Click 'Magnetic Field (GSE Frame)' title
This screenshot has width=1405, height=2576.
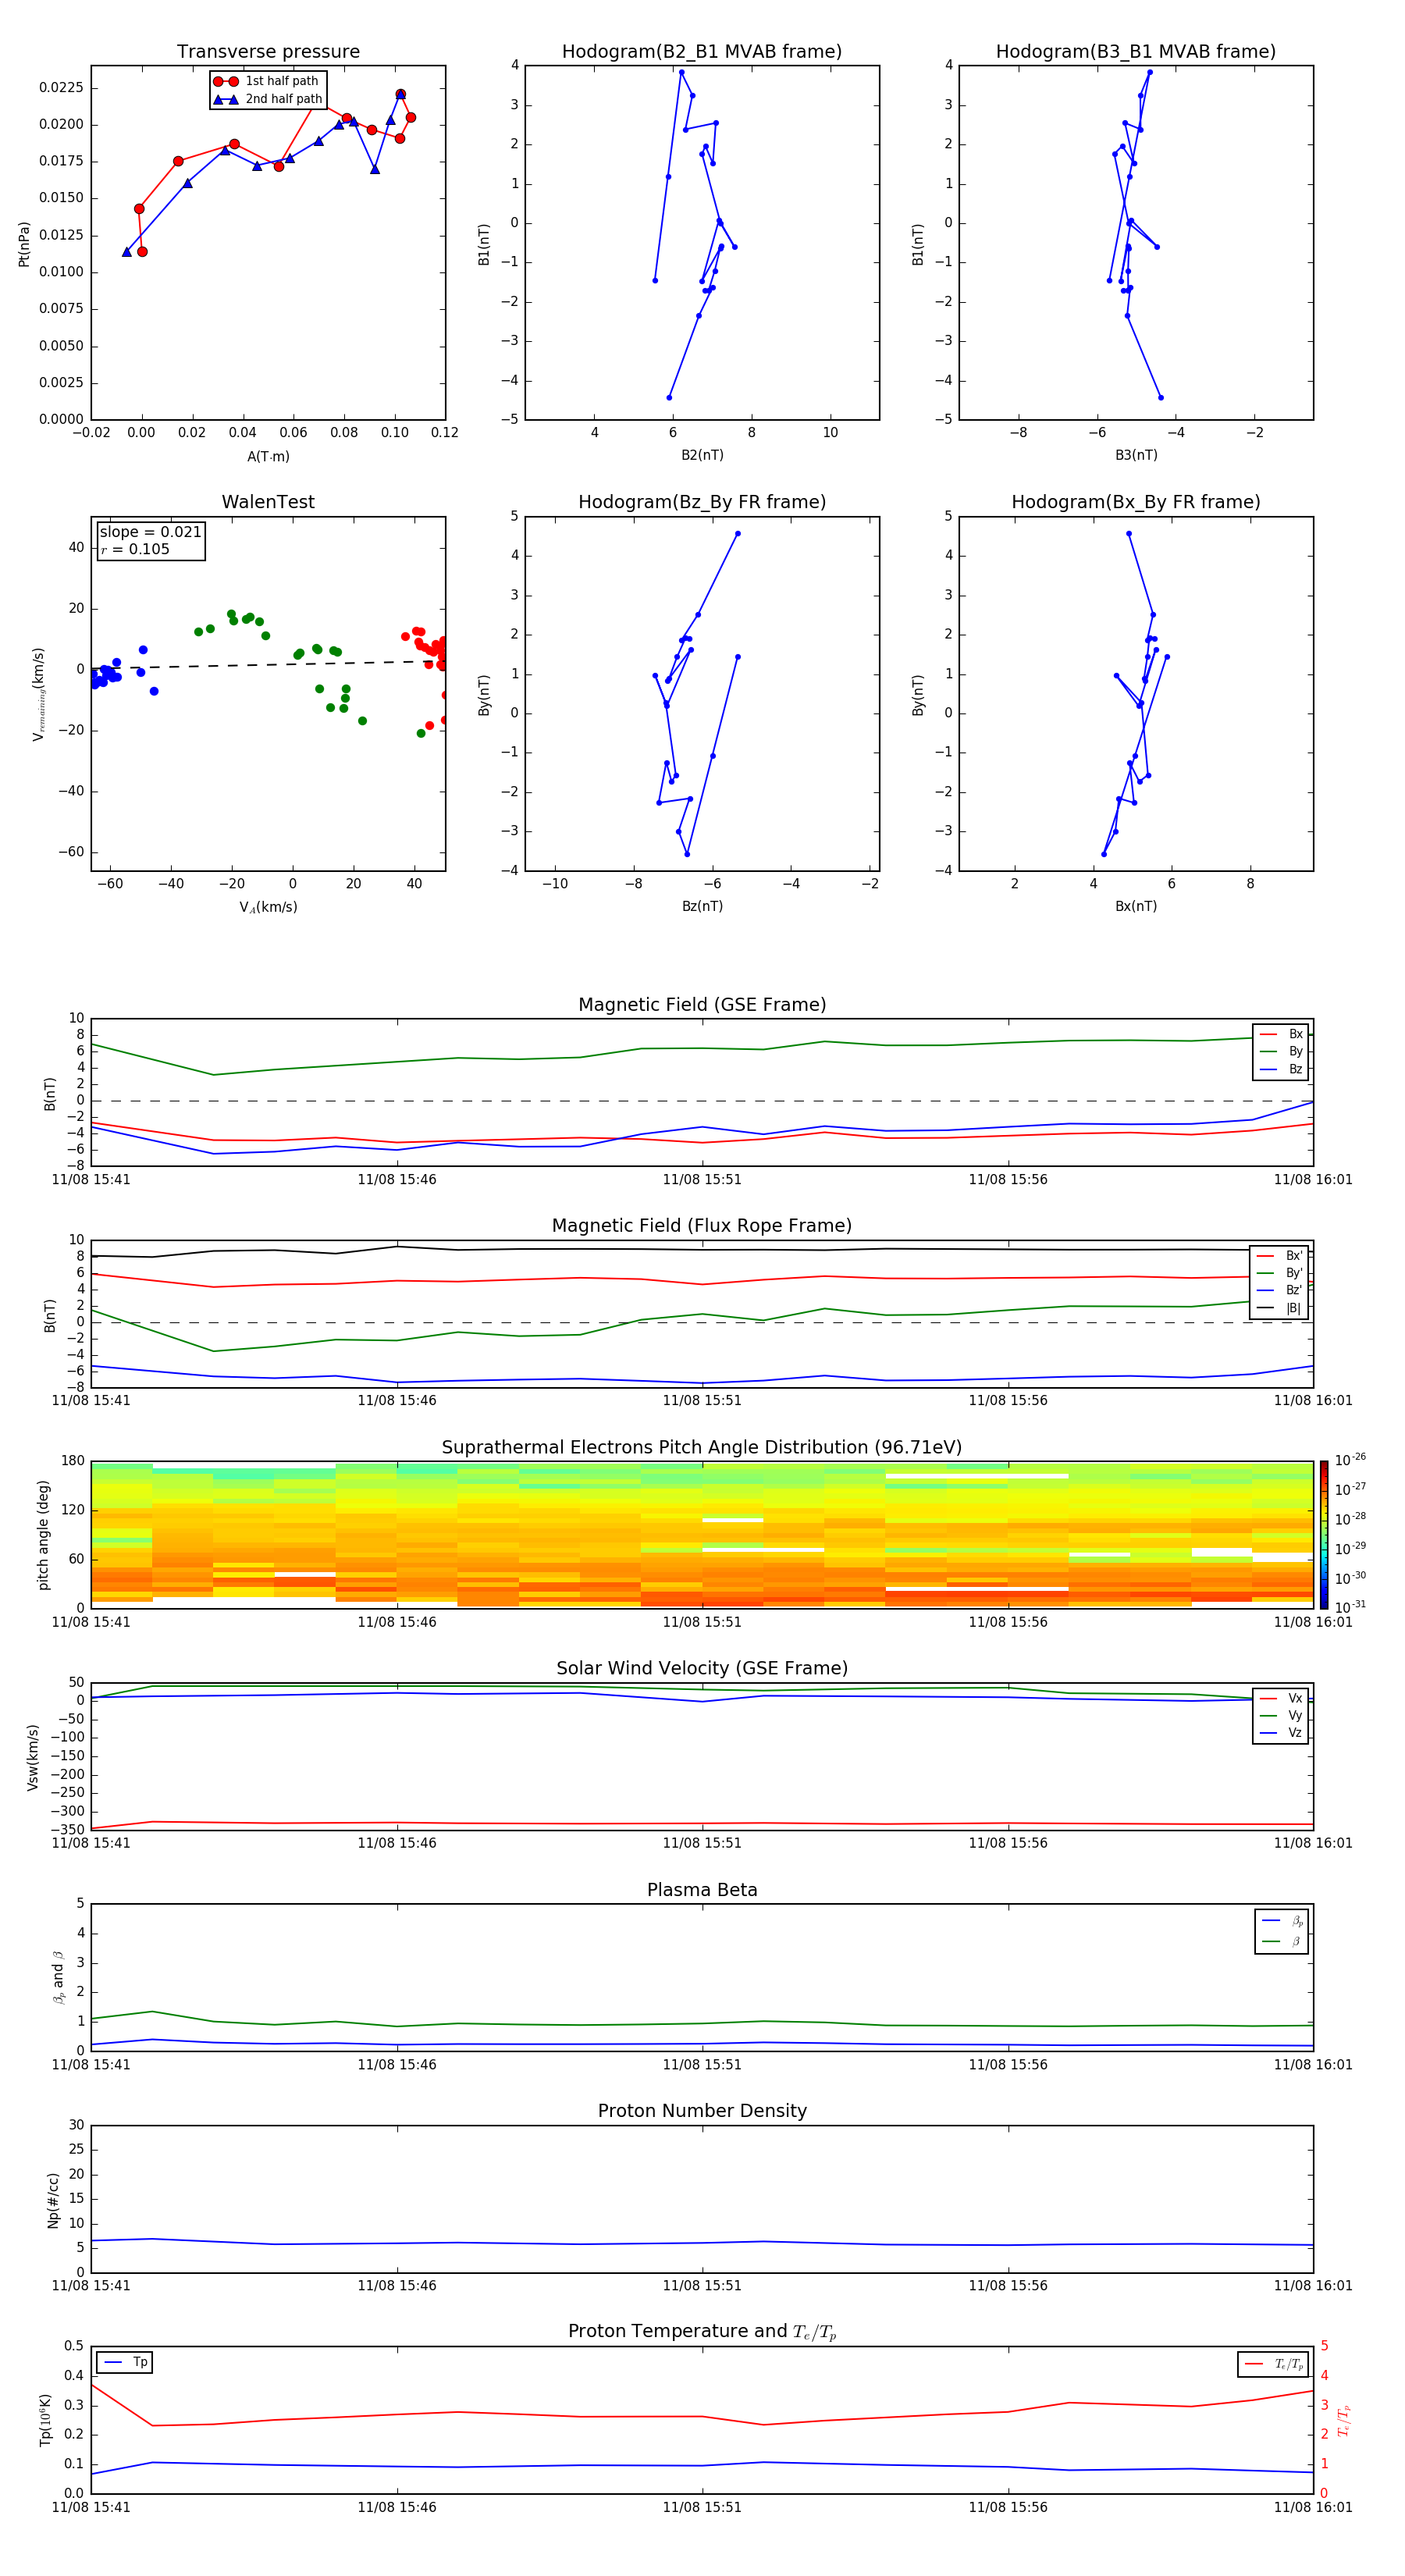(x=702, y=1004)
